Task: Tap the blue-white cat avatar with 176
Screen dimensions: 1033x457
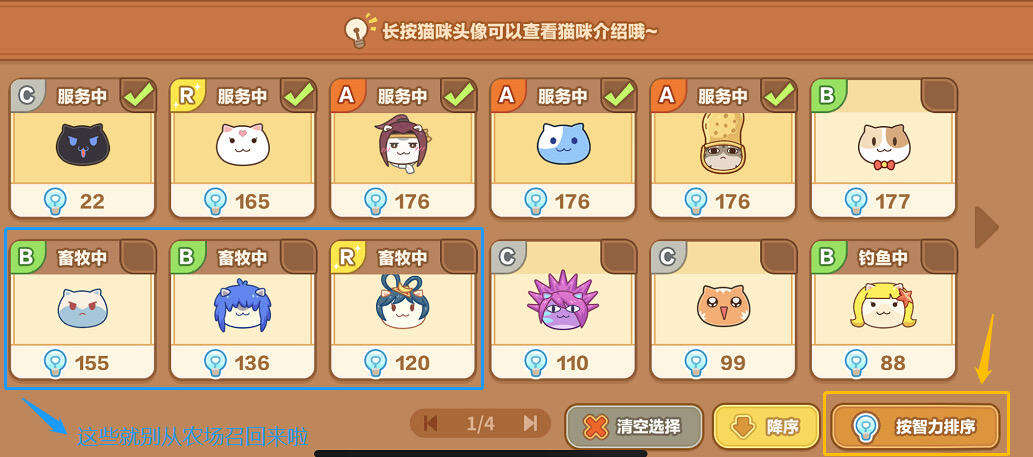Action: coord(563,144)
